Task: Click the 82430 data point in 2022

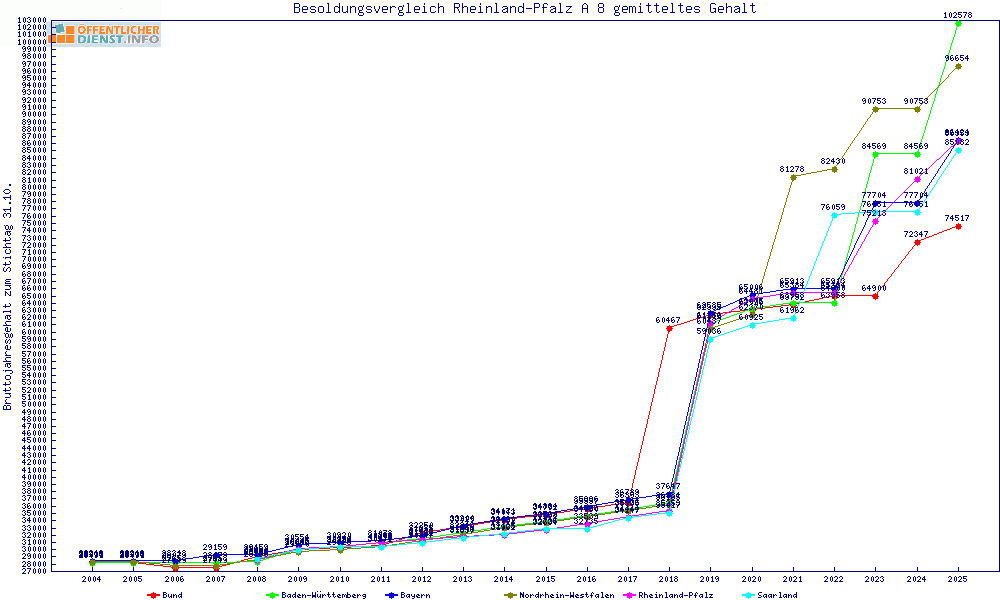Action: coord(834,169)
